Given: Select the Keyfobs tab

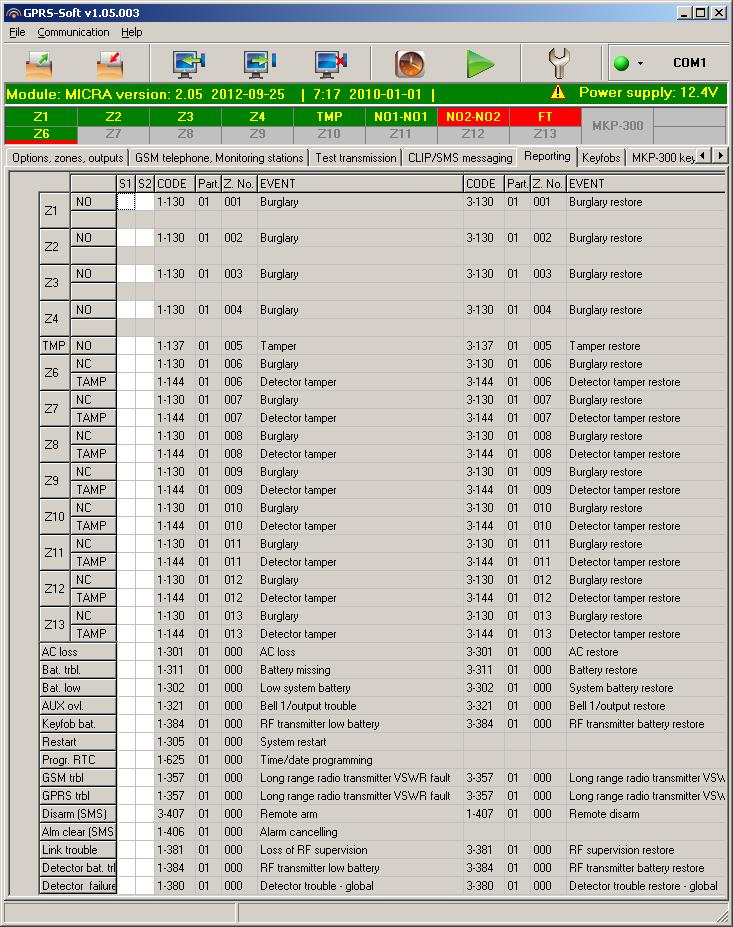Looking at the screenshot, I should pos(601,158).
